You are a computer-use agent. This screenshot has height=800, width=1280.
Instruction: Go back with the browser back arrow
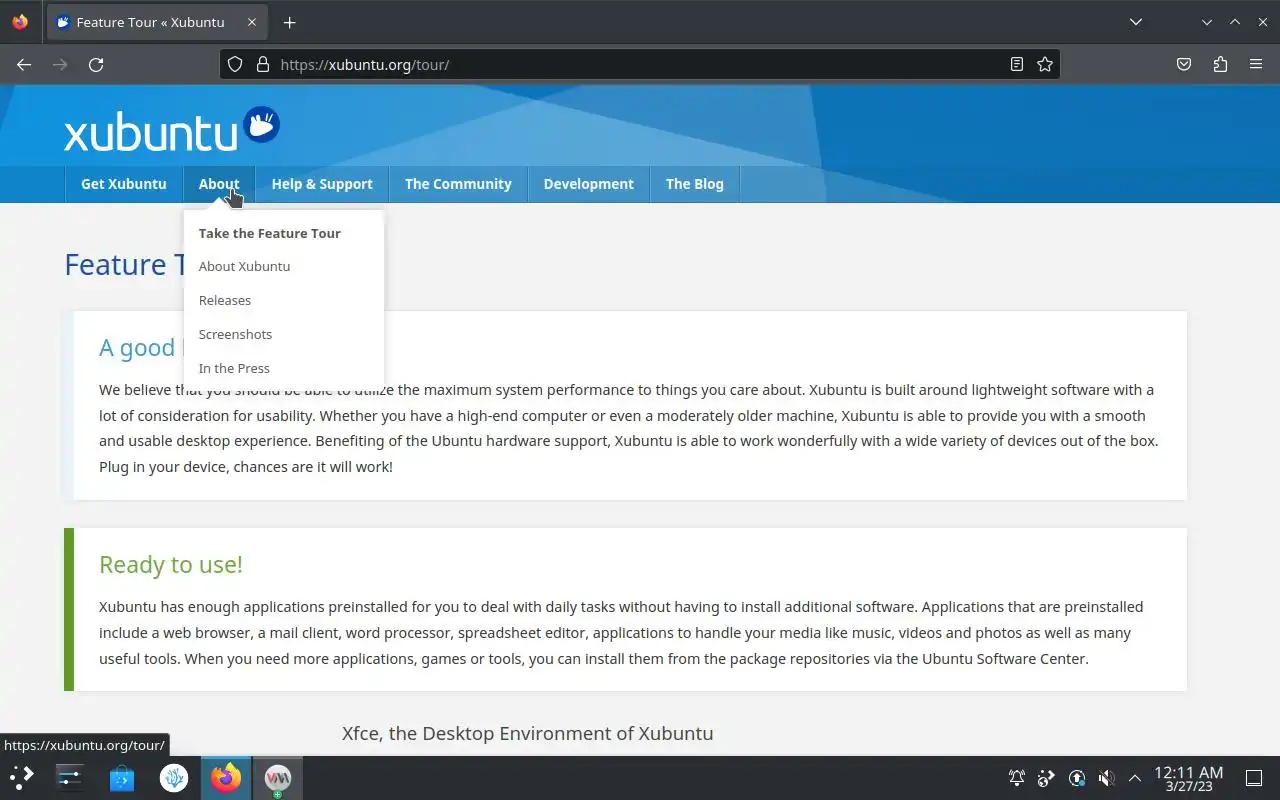tap(24, 64)
